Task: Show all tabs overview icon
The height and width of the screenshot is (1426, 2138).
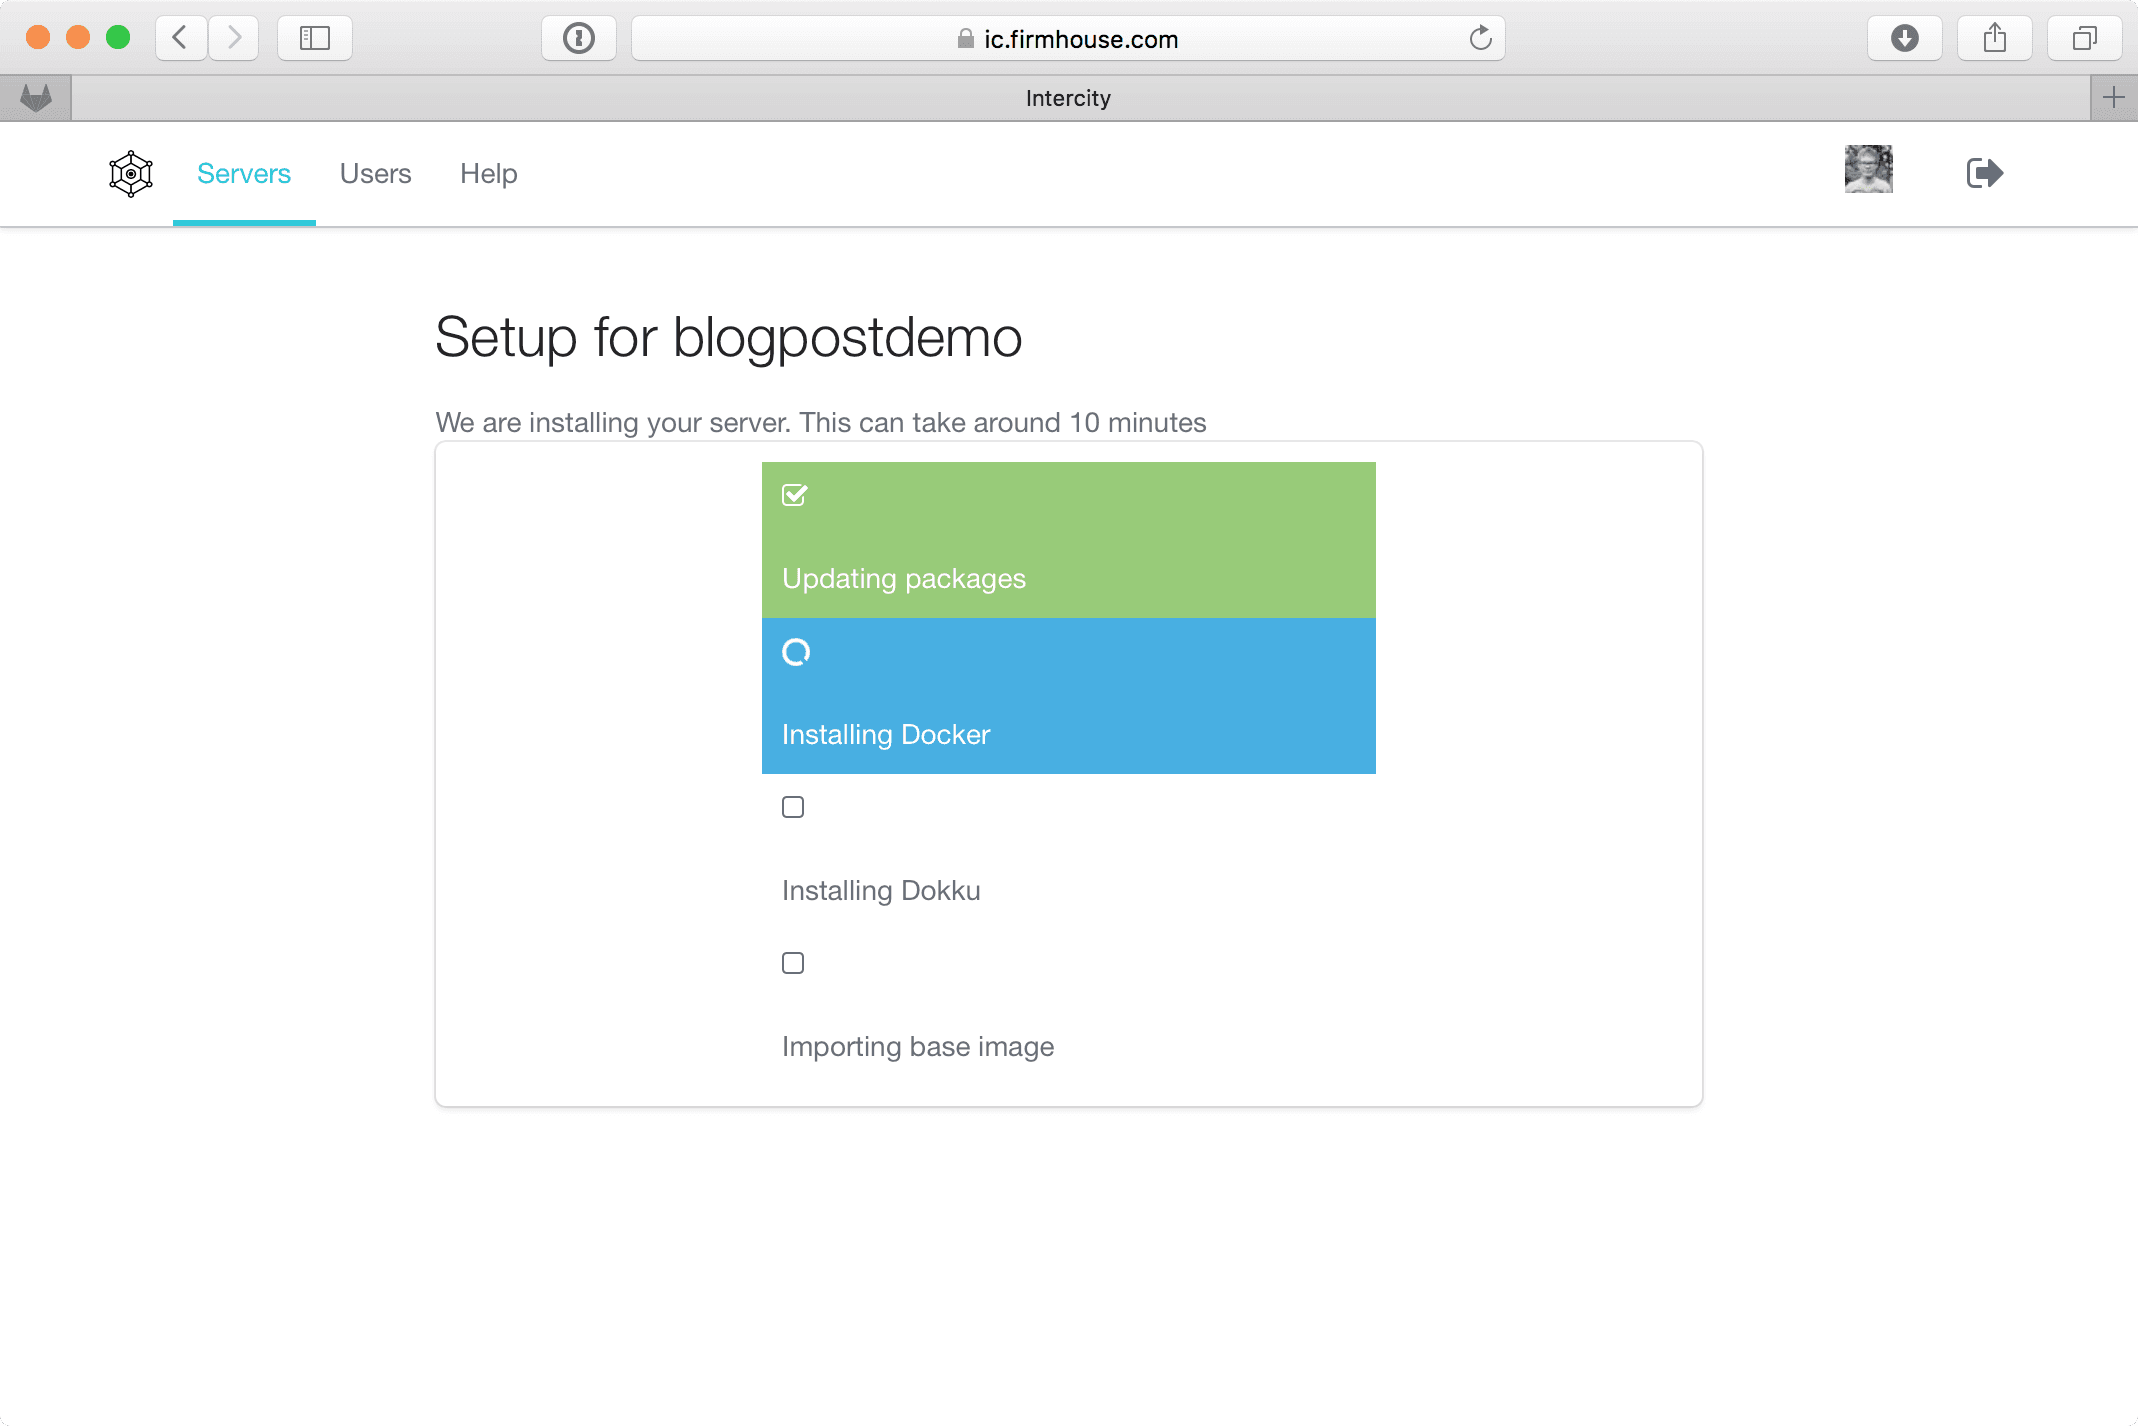Action: click(2084, 39)
